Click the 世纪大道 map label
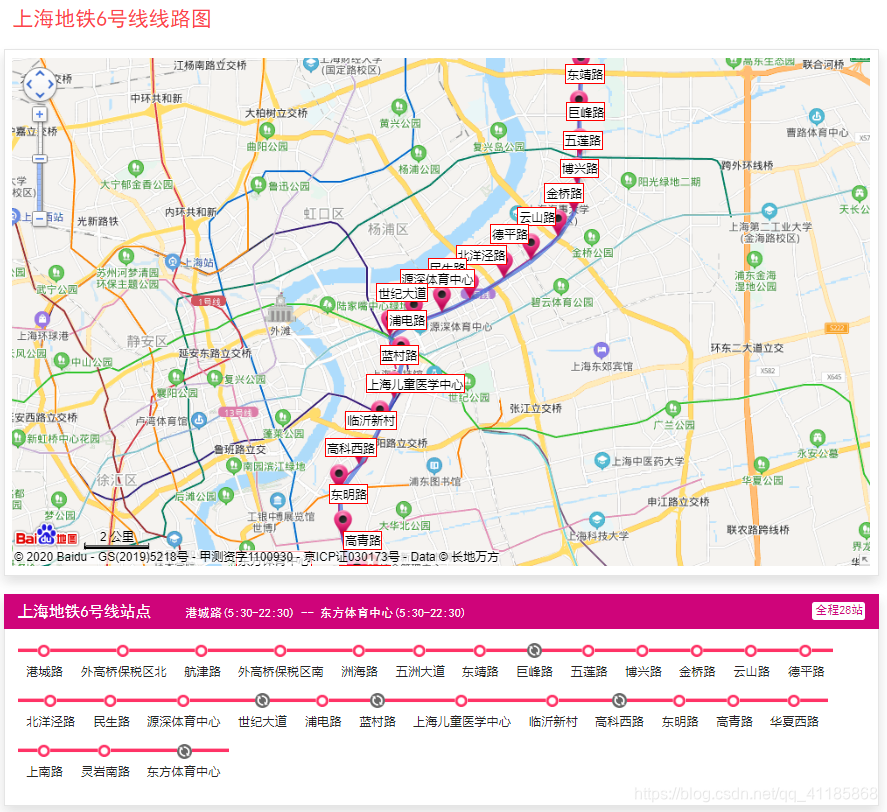Viewport: 887px width, 812px height. click(402, 293)
